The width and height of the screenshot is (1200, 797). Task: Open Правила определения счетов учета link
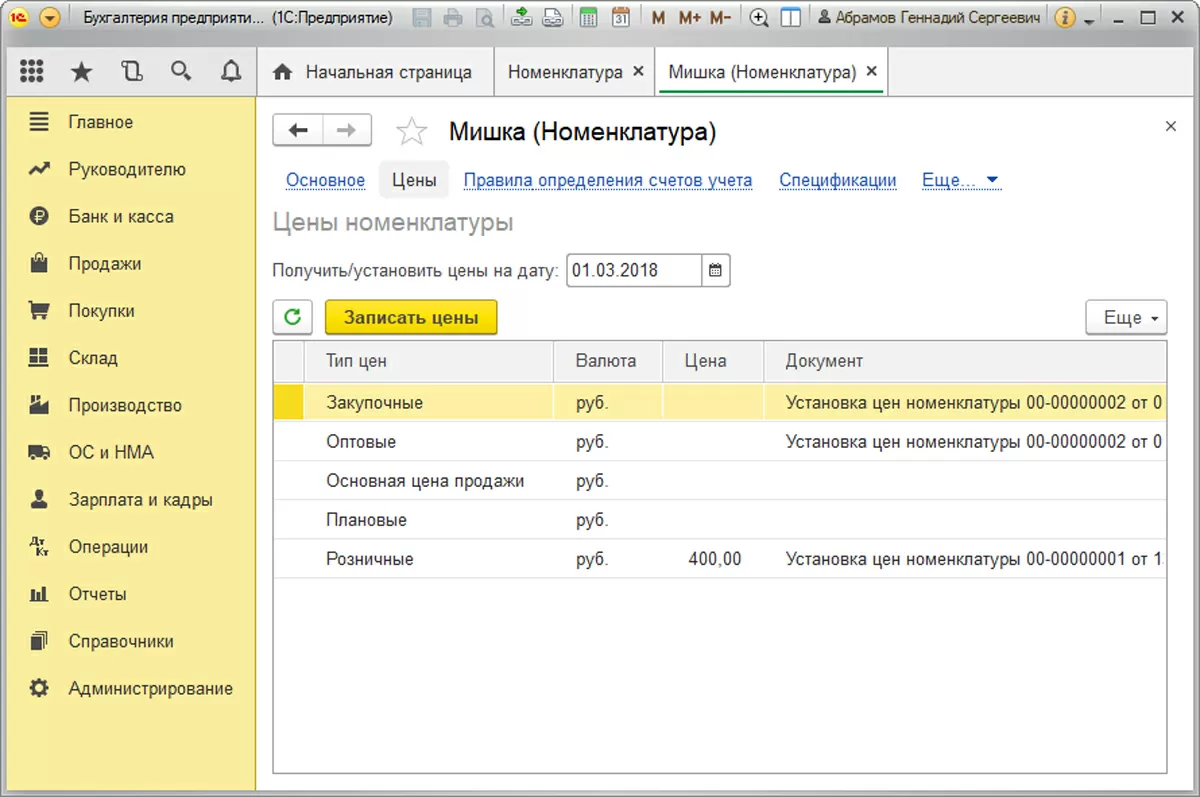click(x=607, y=181)
